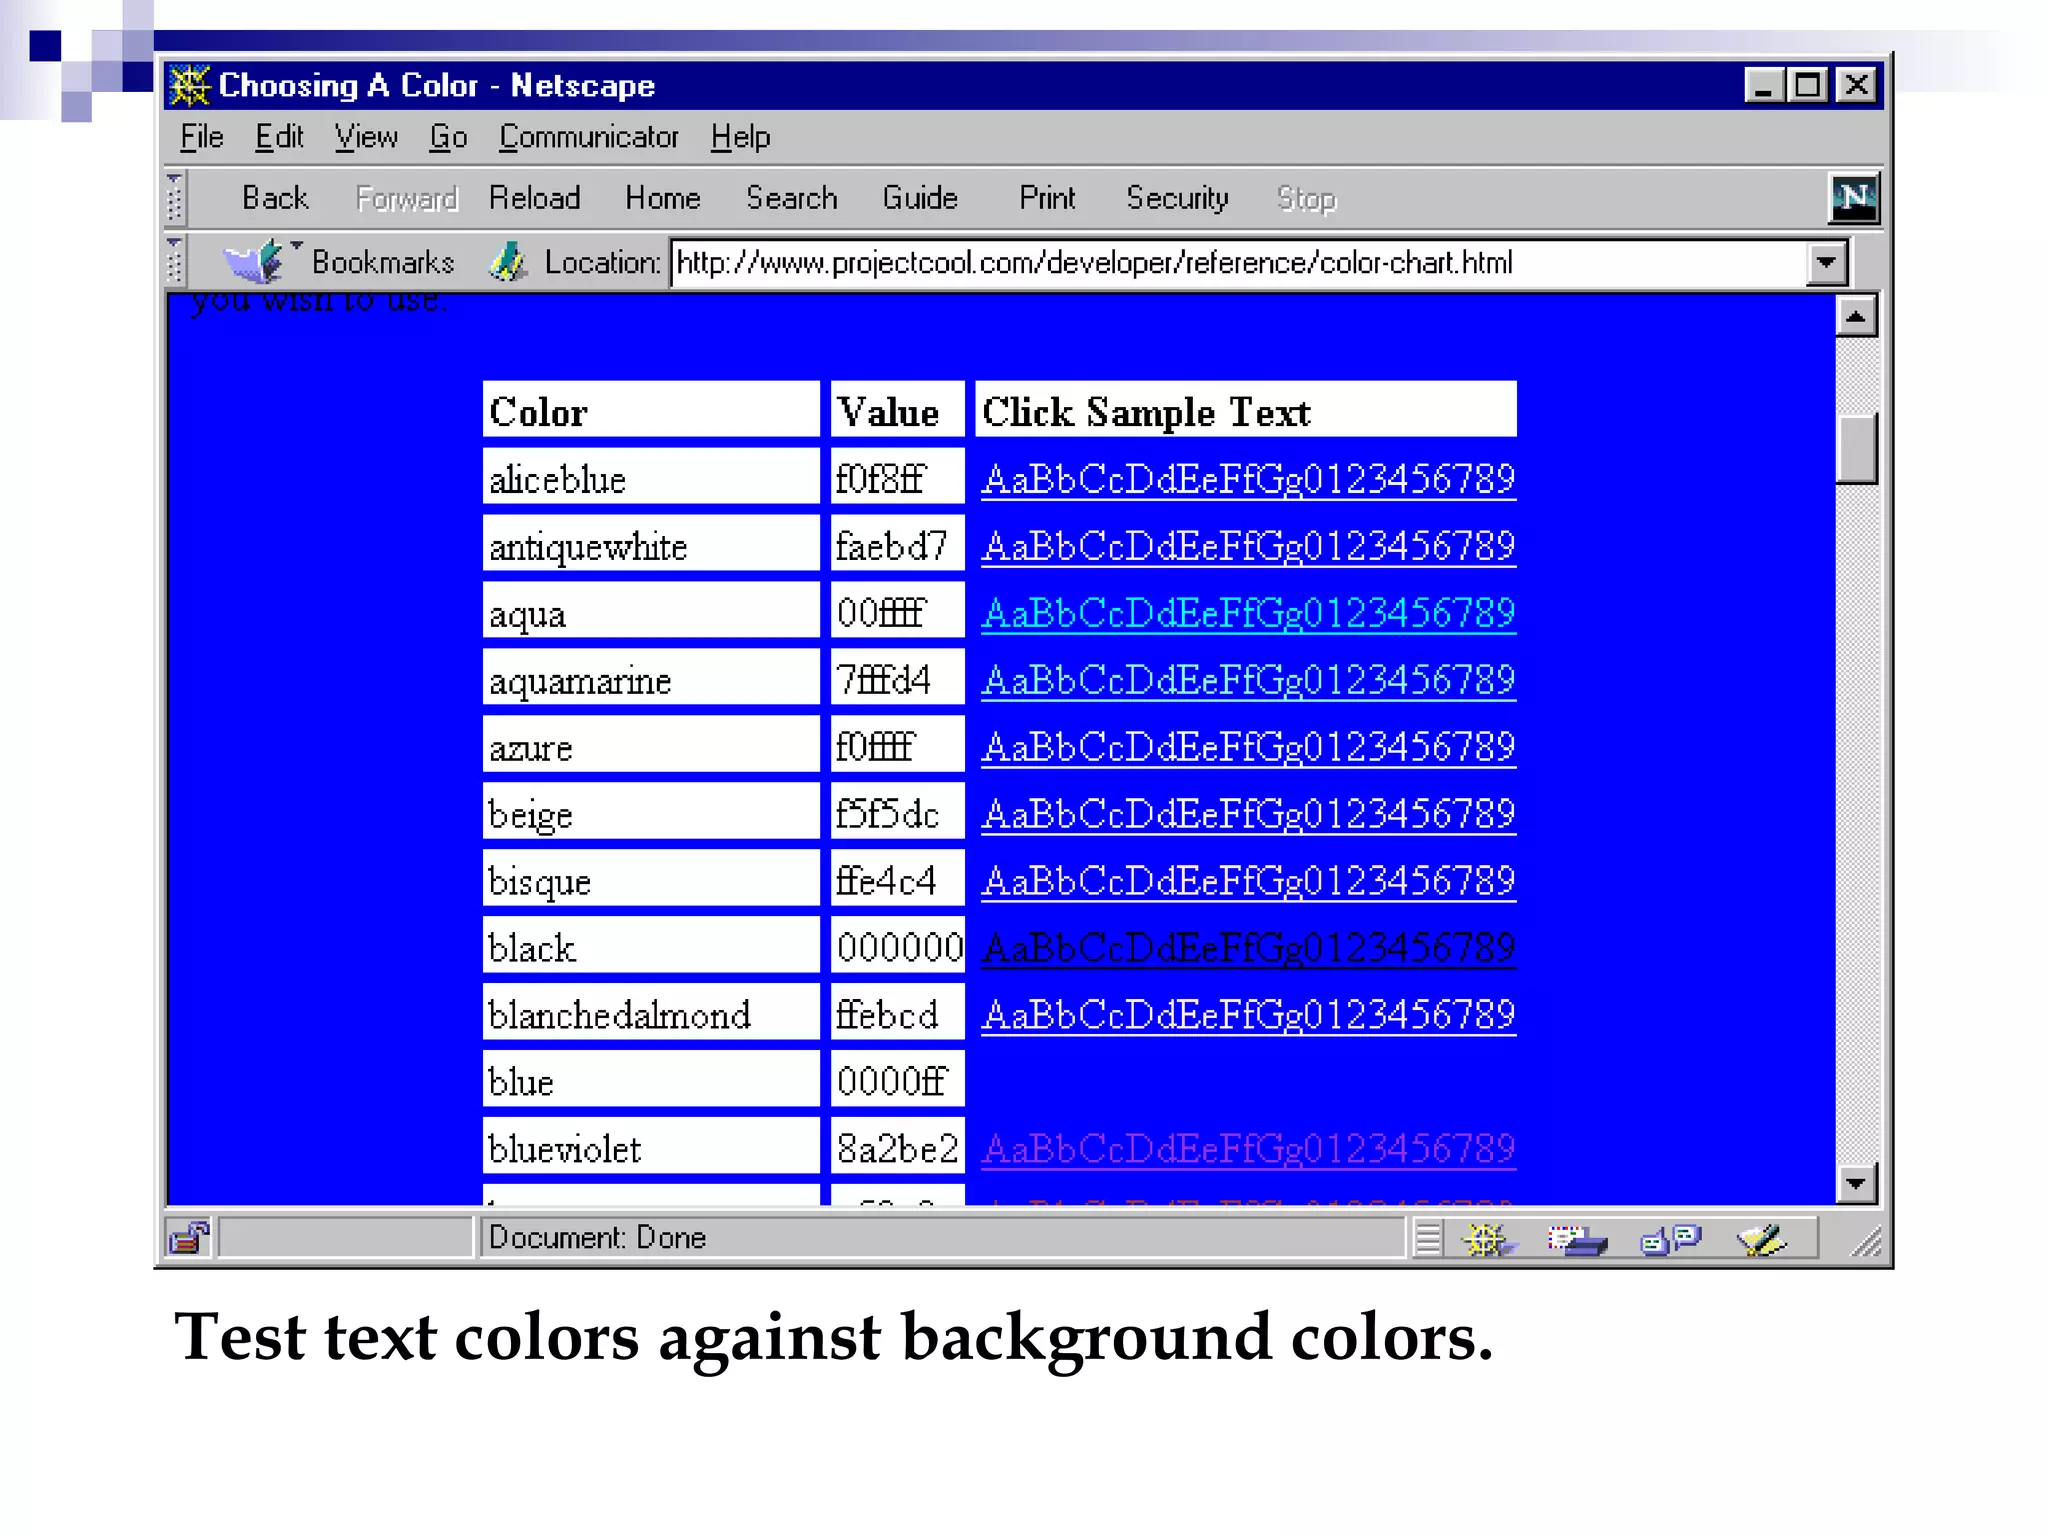Open the View menu

[366, 137]
